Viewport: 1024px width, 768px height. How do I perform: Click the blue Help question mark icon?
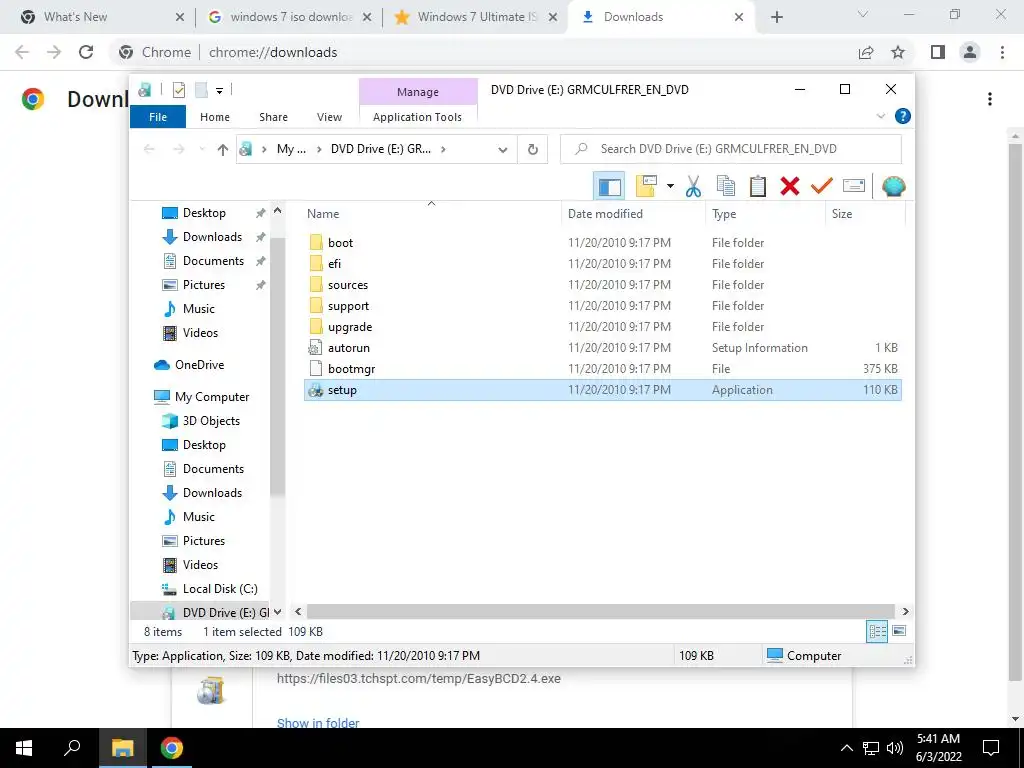click(903, 116)
